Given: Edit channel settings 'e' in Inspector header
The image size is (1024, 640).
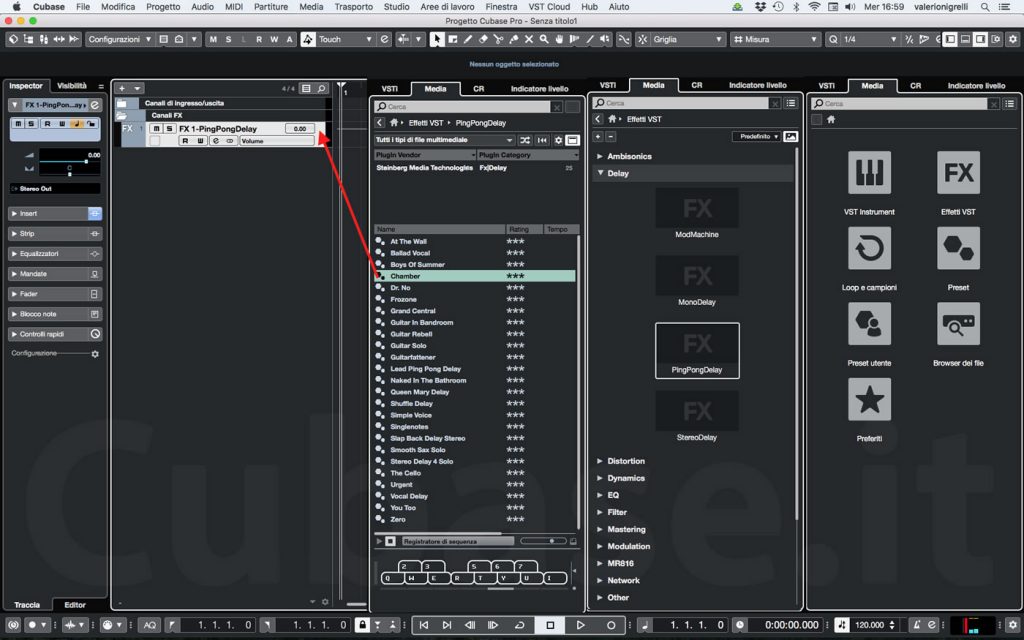Looking at the screenshot, I should point(95,104).
